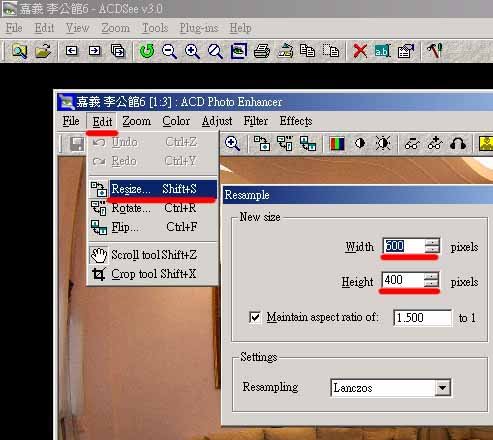
Task: Open the Effects menu
Action: click(296, 121)
